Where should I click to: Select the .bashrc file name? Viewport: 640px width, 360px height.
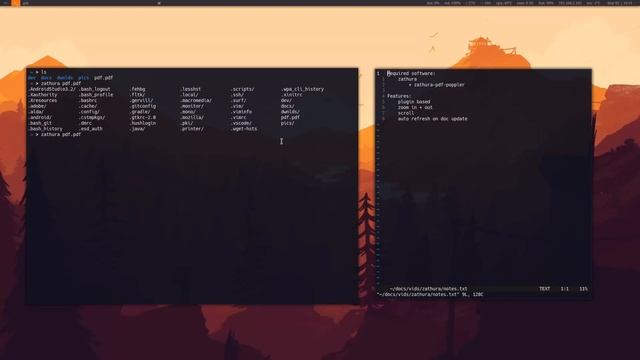88,100
